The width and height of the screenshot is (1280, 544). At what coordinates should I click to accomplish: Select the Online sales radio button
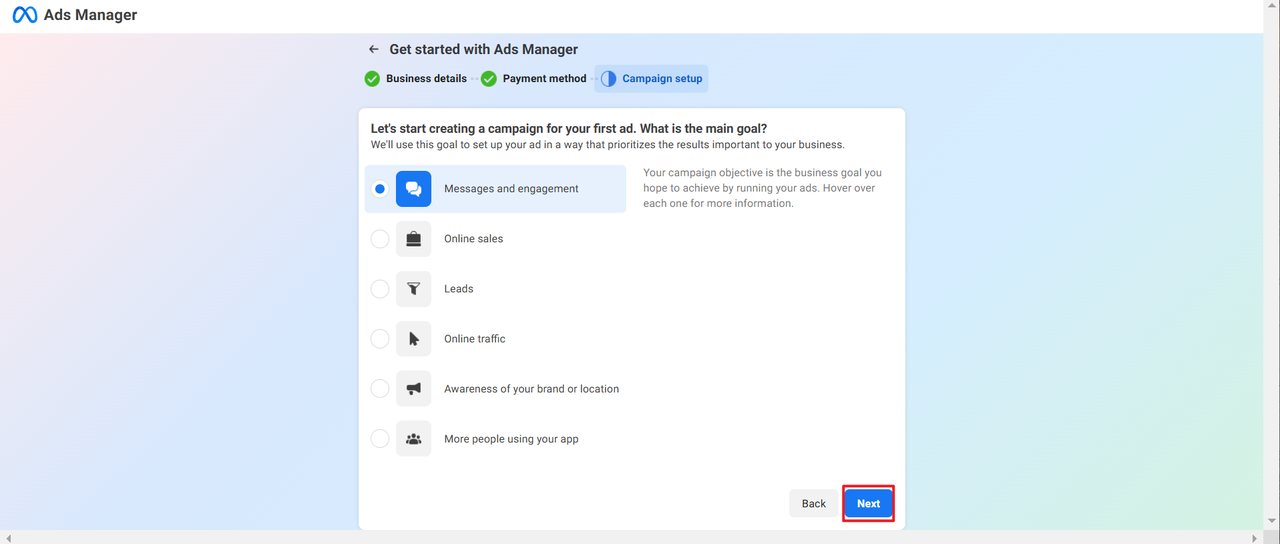tap(380, 239)
